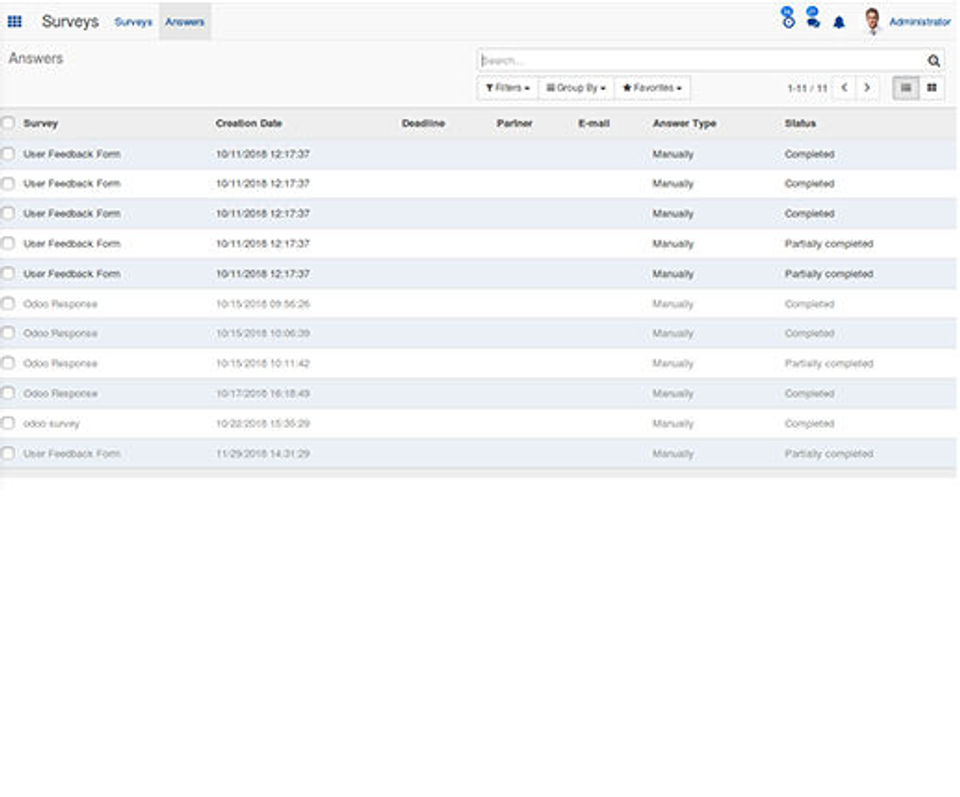
Task: Check the Odoo Response 10/15/2018 09:56:26 checkbox
Action: [8, 304]
